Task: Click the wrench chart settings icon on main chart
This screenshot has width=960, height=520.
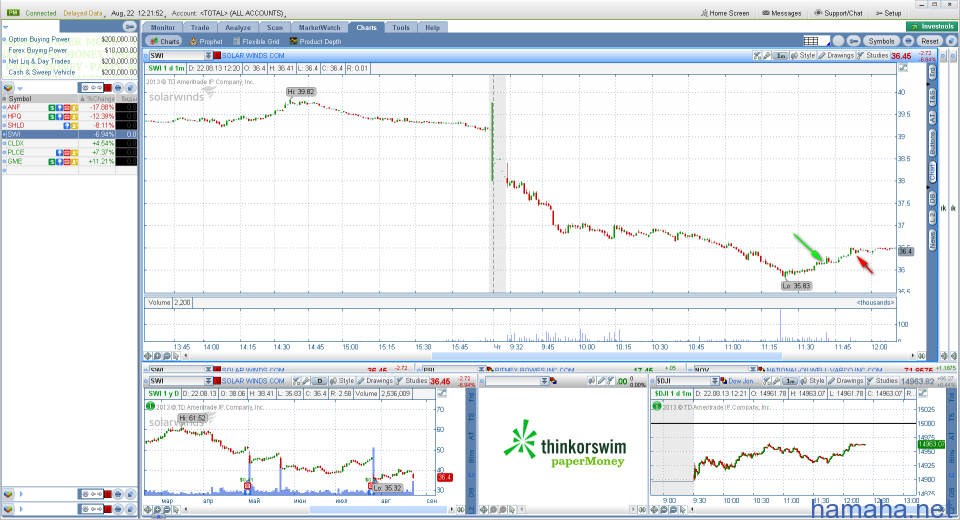Action: tap(767, 55)
